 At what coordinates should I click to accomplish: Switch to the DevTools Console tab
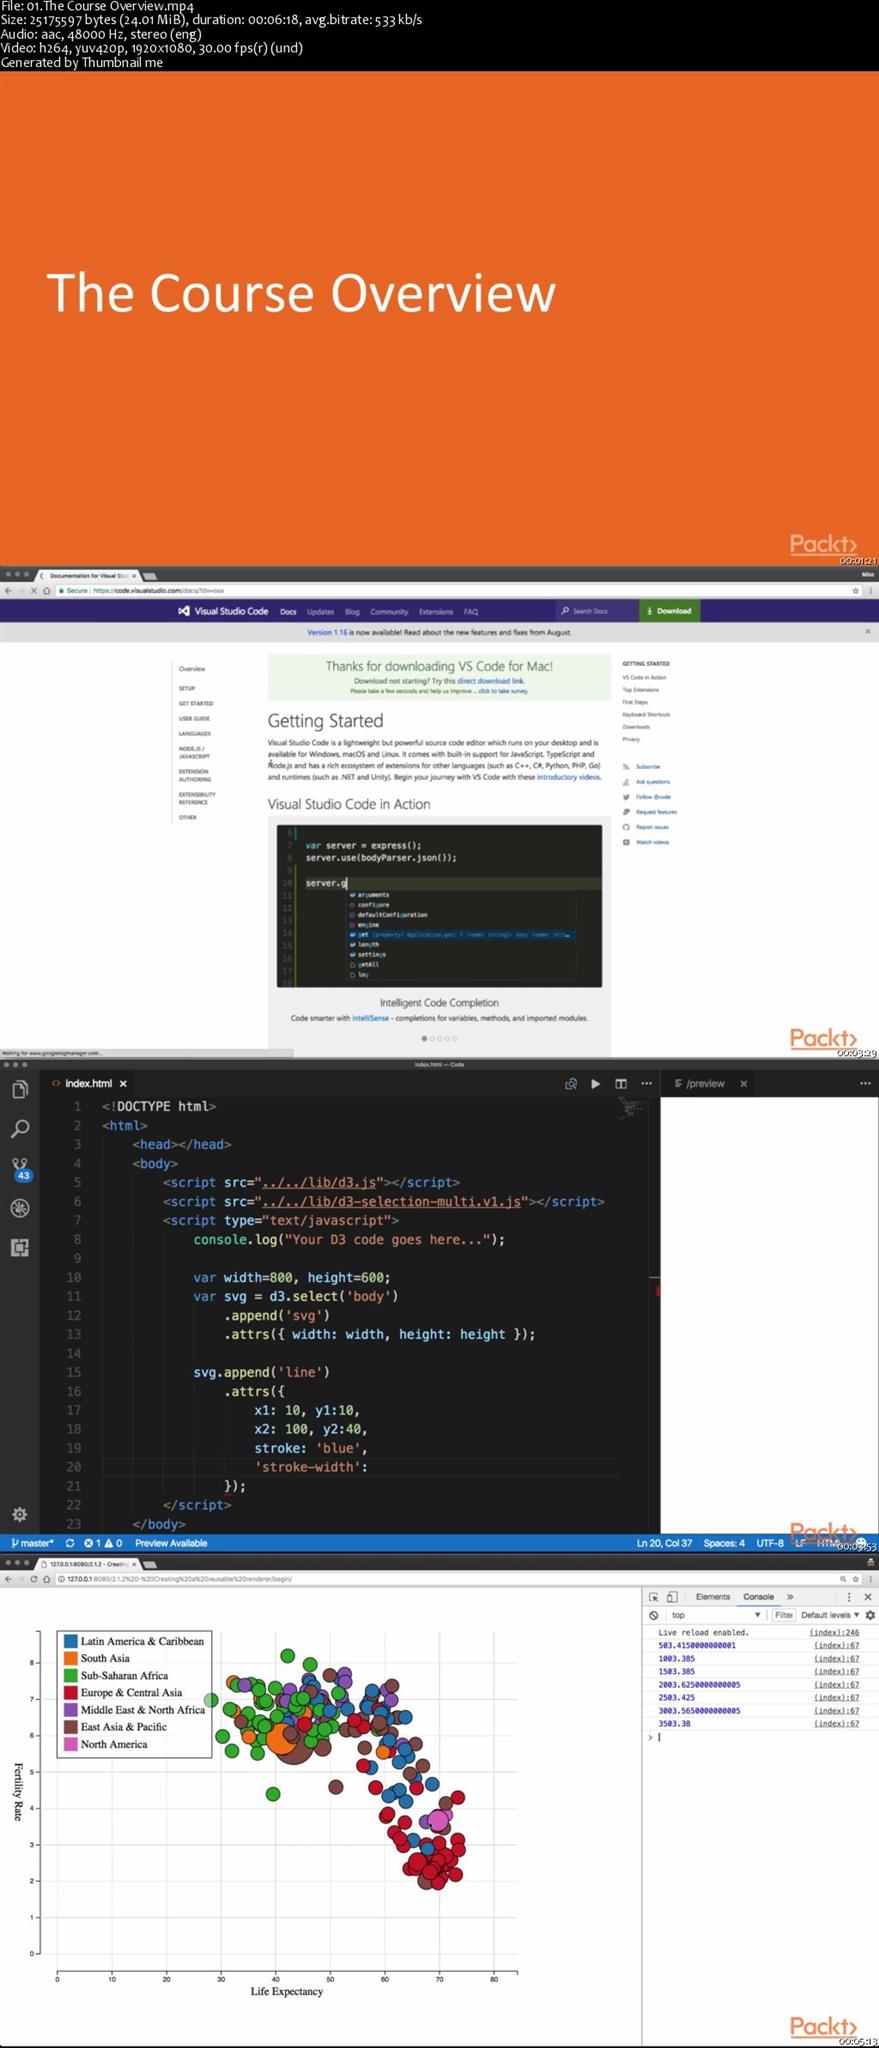click(x=758, y=1597)
